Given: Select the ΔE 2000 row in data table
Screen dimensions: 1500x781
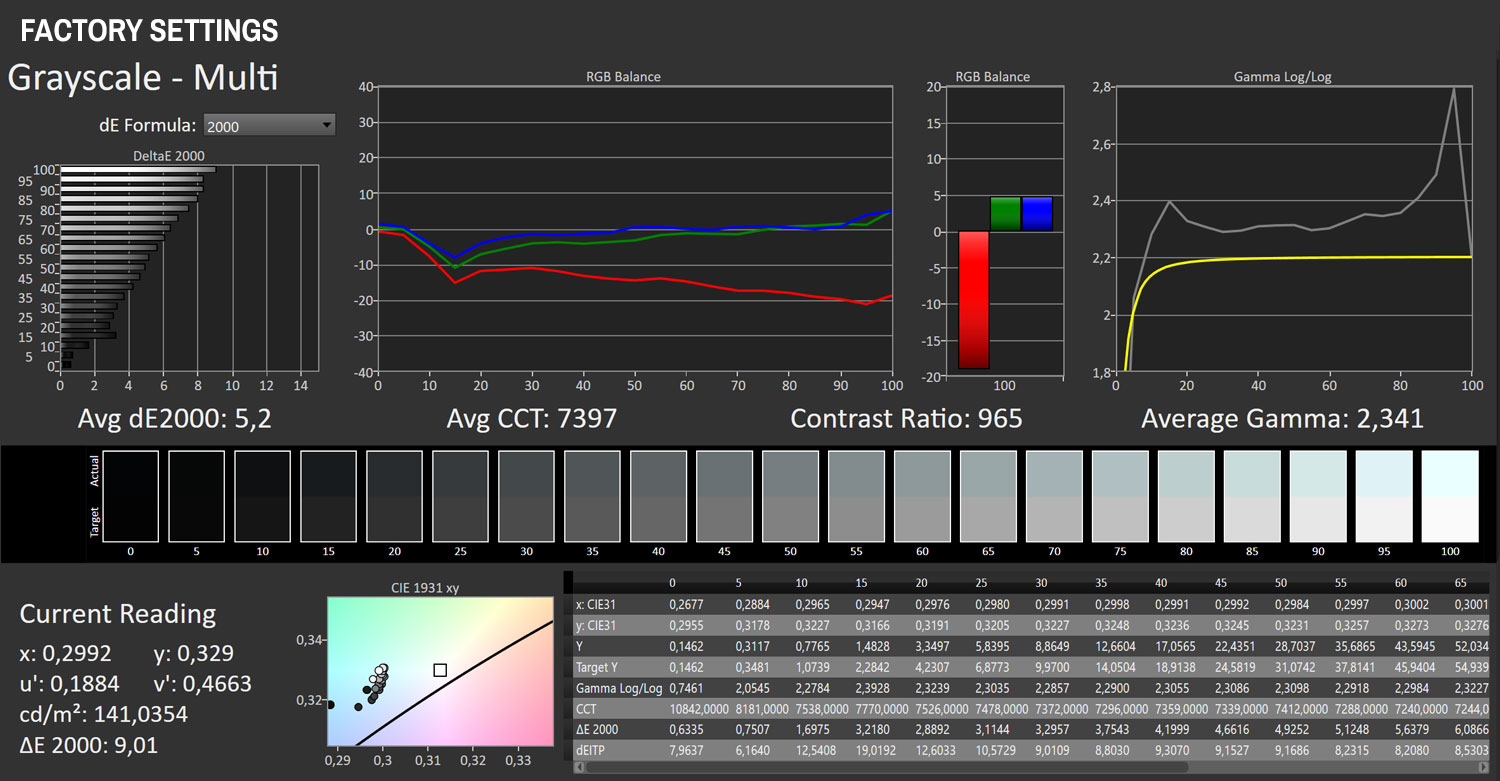Looking at the screenshot, I should (596, 731).
